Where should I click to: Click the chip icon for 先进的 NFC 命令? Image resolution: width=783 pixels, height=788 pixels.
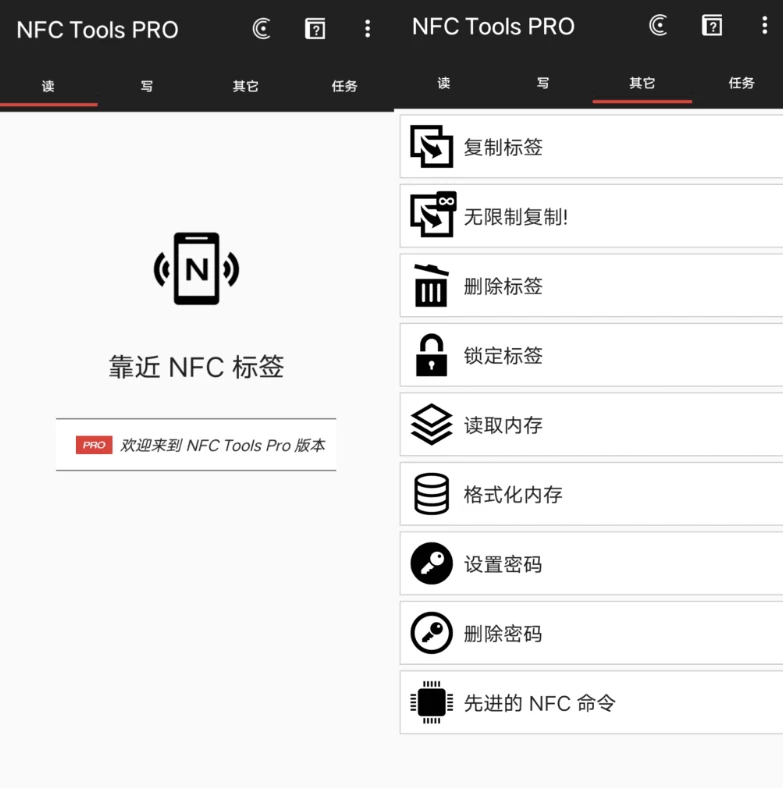(x=432, y=702)
